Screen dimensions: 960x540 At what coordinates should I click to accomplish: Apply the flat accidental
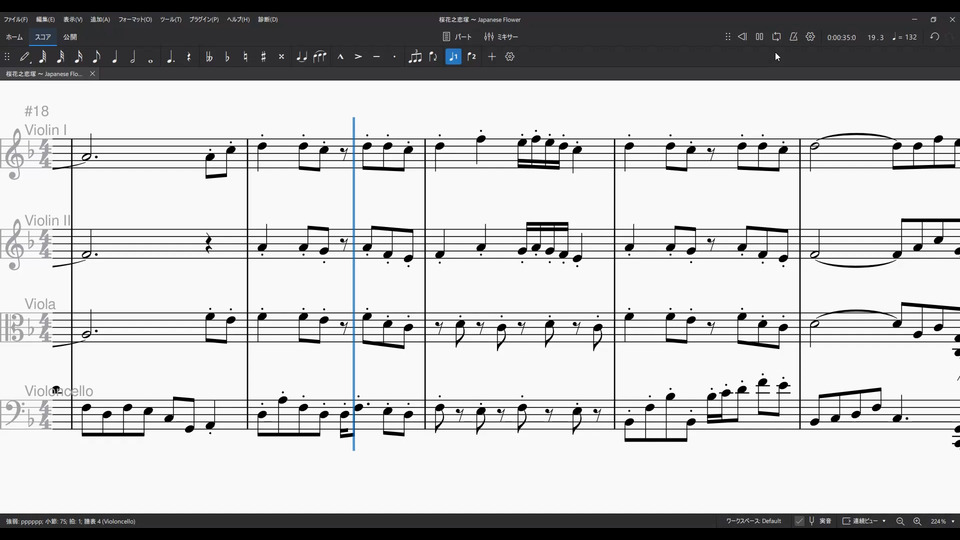[x=227, y=57]
